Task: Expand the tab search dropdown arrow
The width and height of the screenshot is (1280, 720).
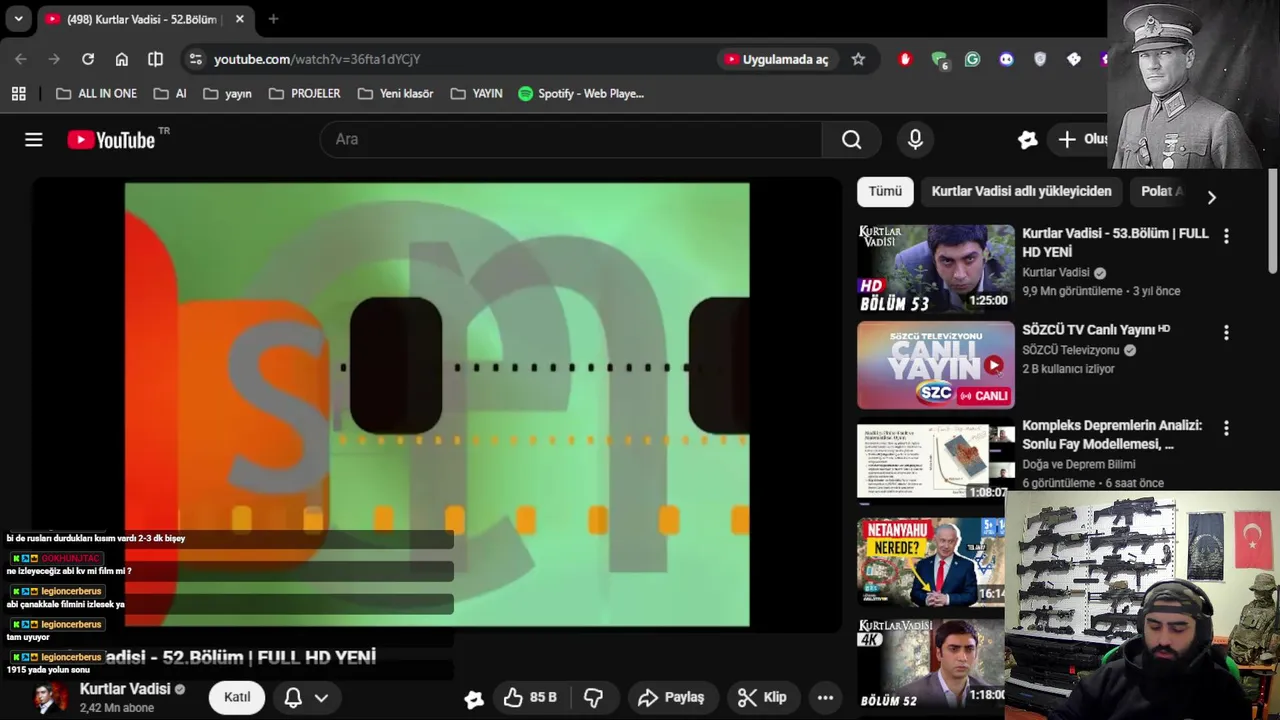Action: click(18, 19)
